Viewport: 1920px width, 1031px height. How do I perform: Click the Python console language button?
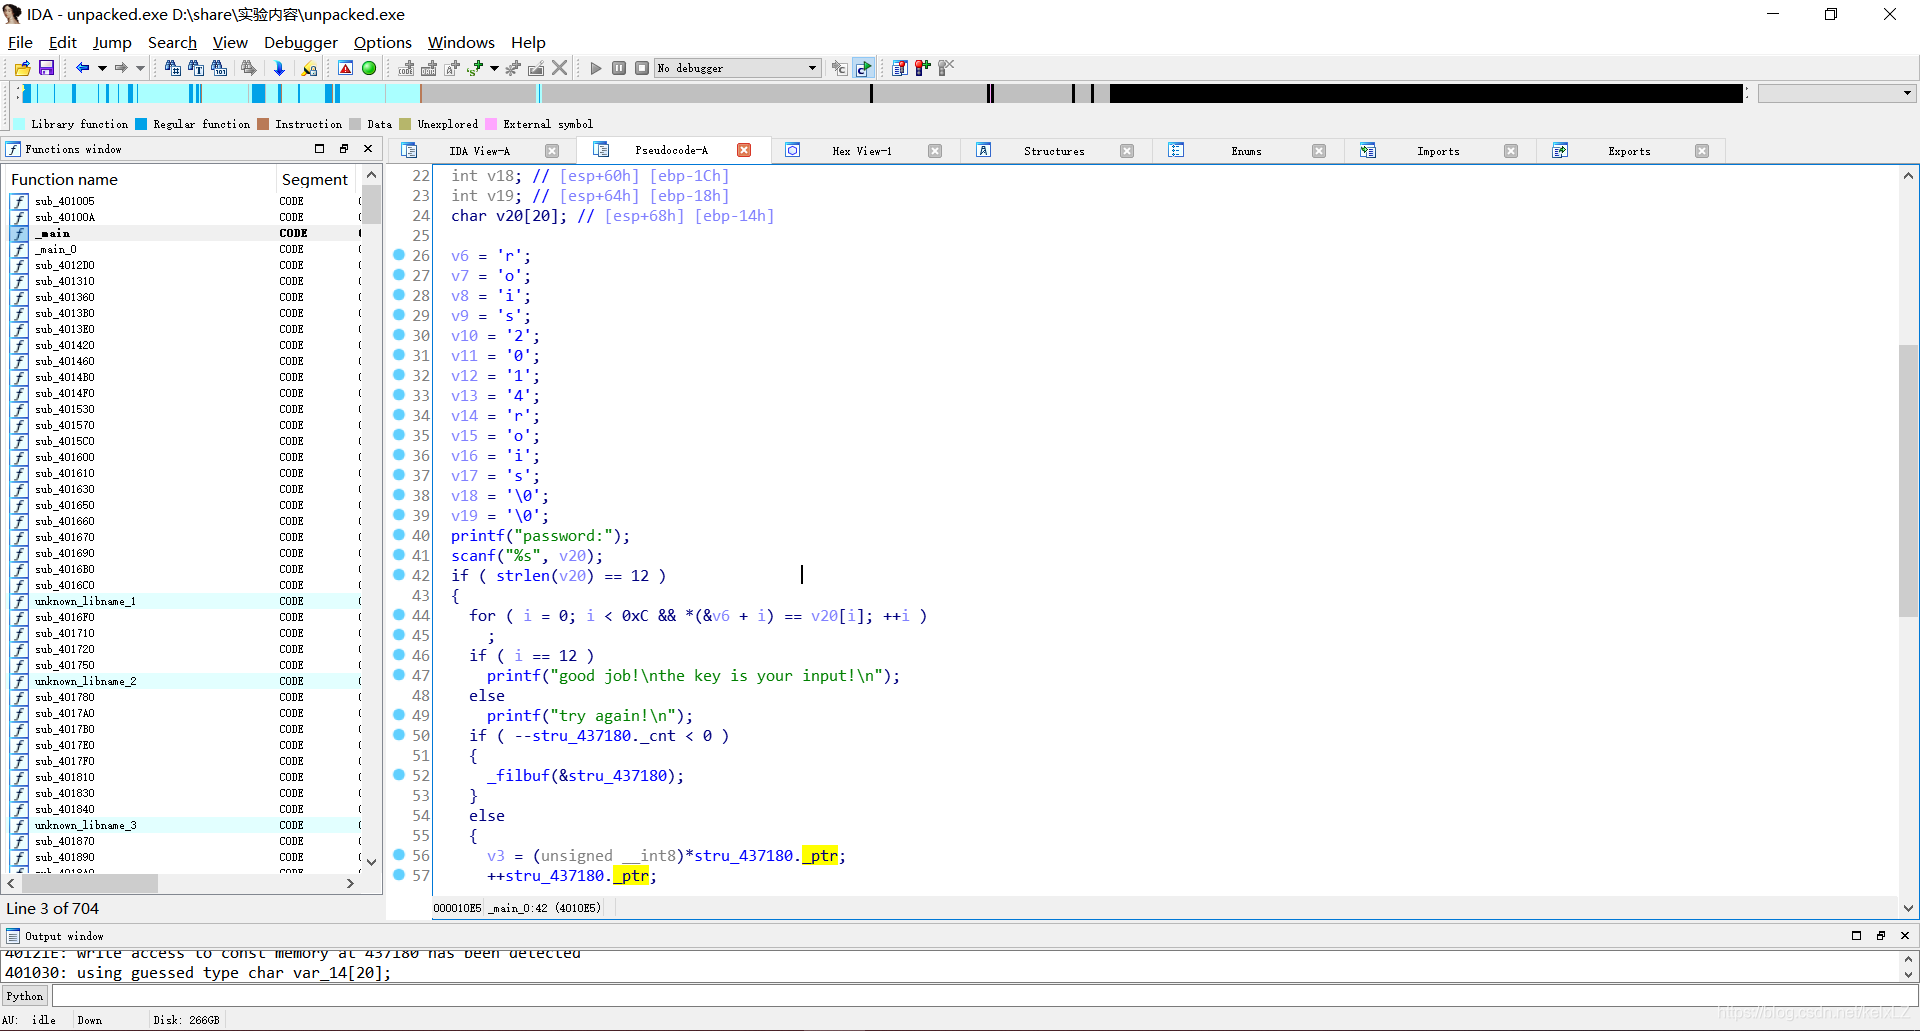point(25,996)
